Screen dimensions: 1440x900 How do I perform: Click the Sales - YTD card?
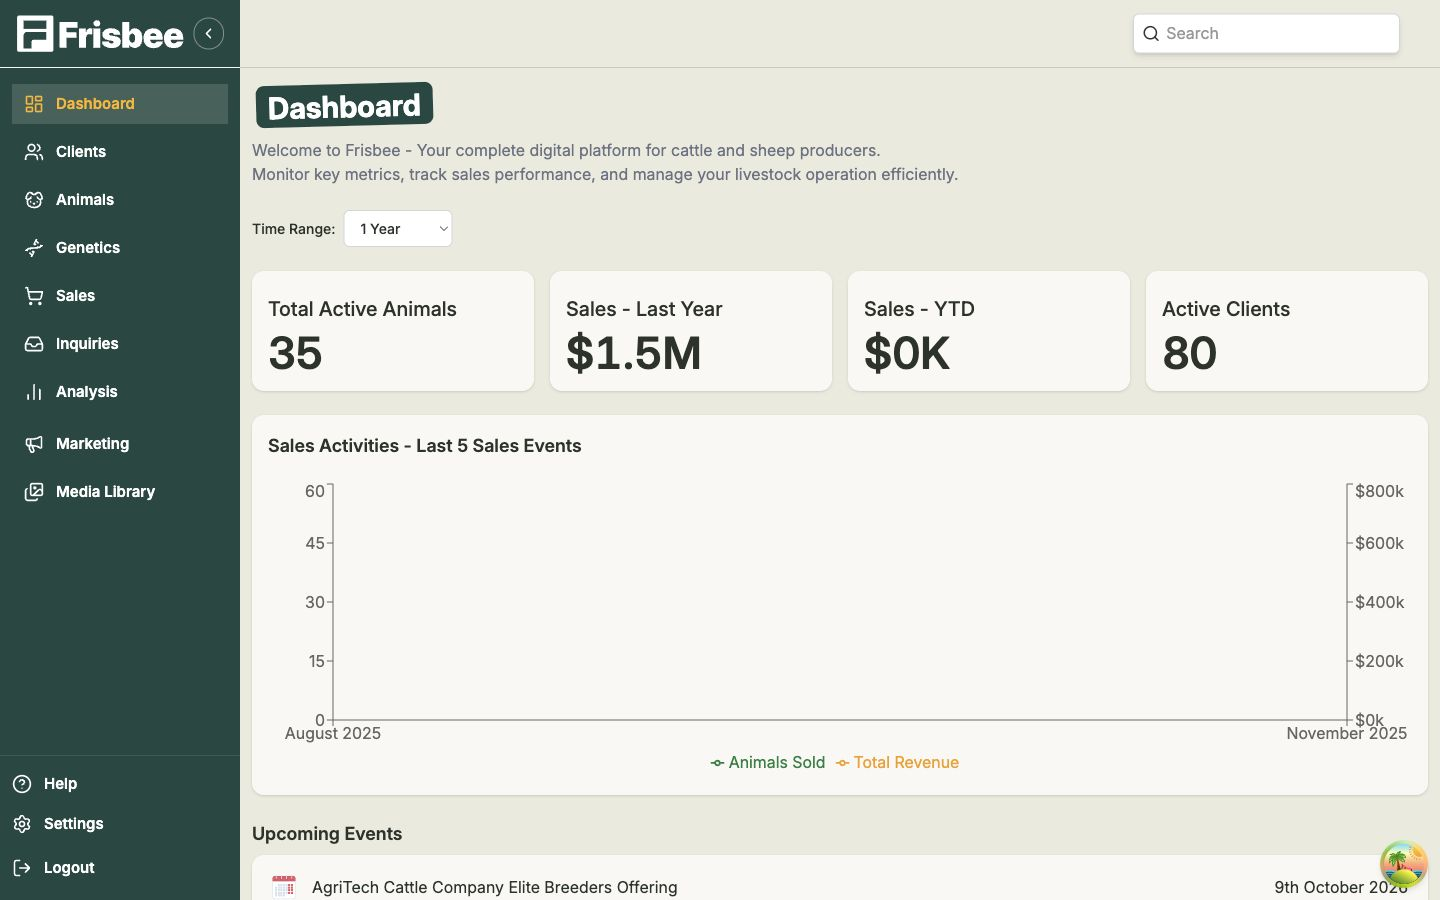click(989, 331)
